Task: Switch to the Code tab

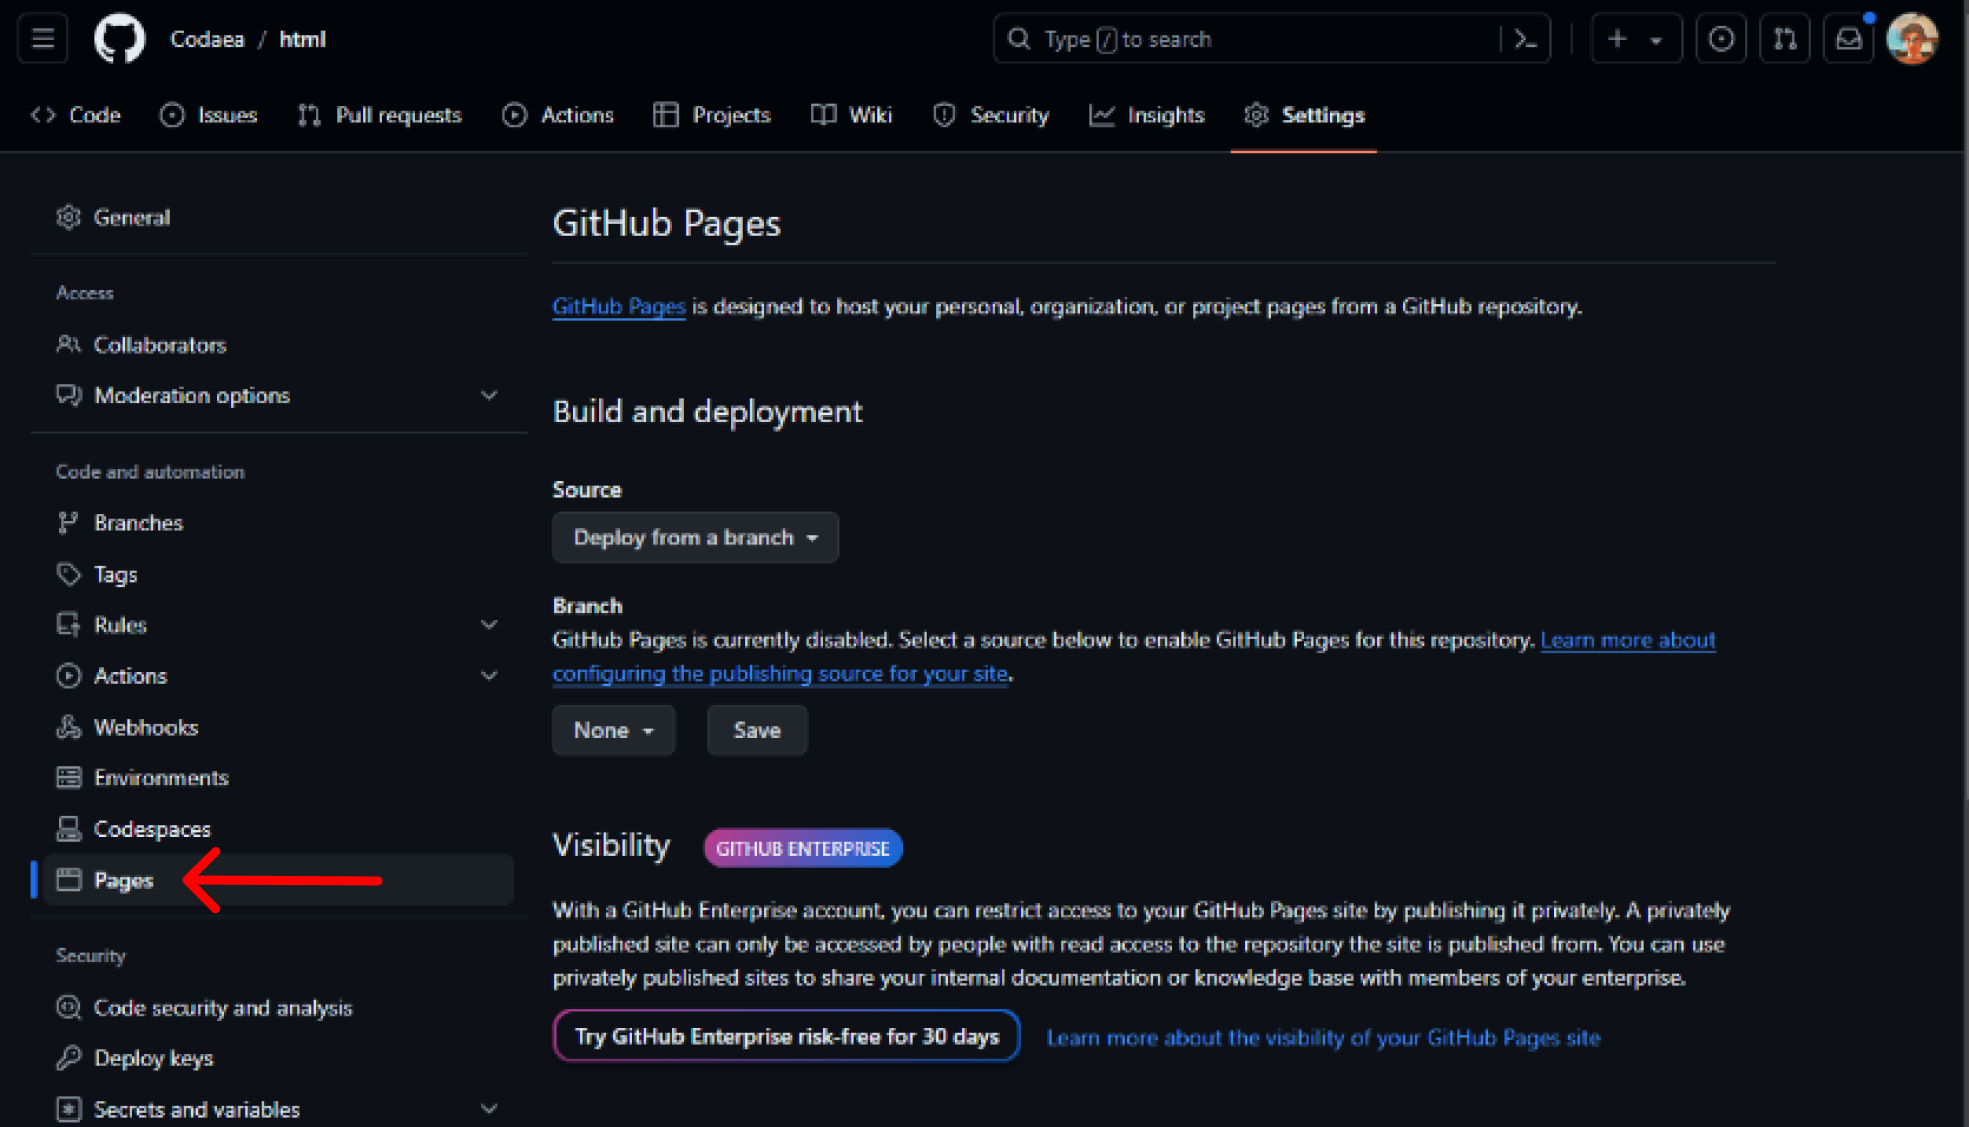Action: click(76, 115)
